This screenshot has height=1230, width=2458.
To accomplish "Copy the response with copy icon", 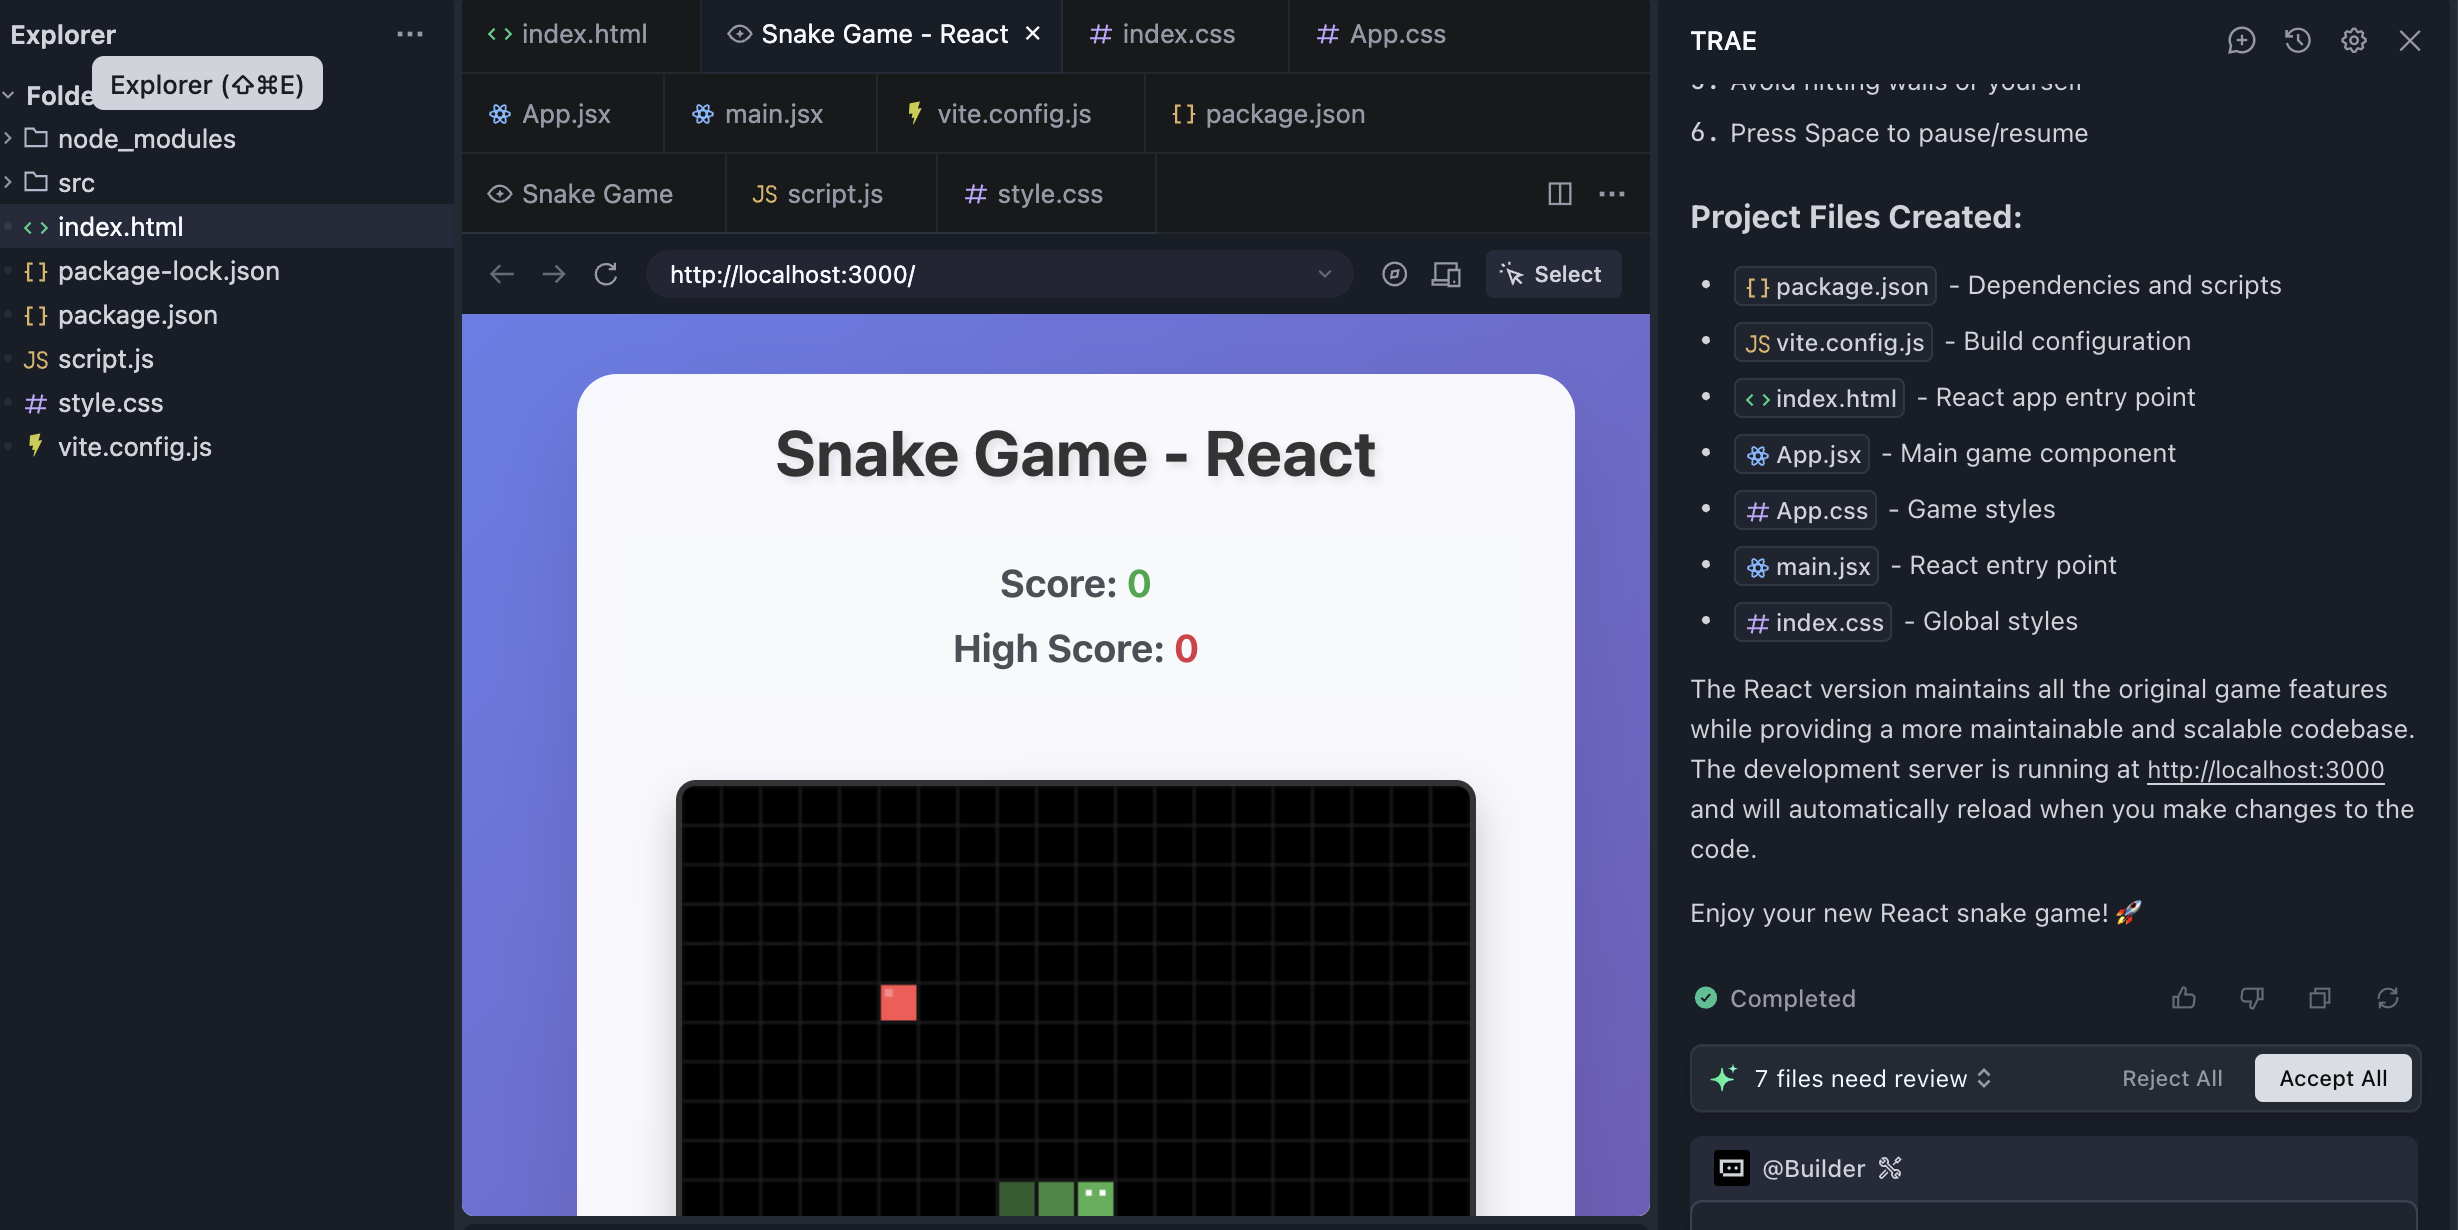I will click(2320, 998).
